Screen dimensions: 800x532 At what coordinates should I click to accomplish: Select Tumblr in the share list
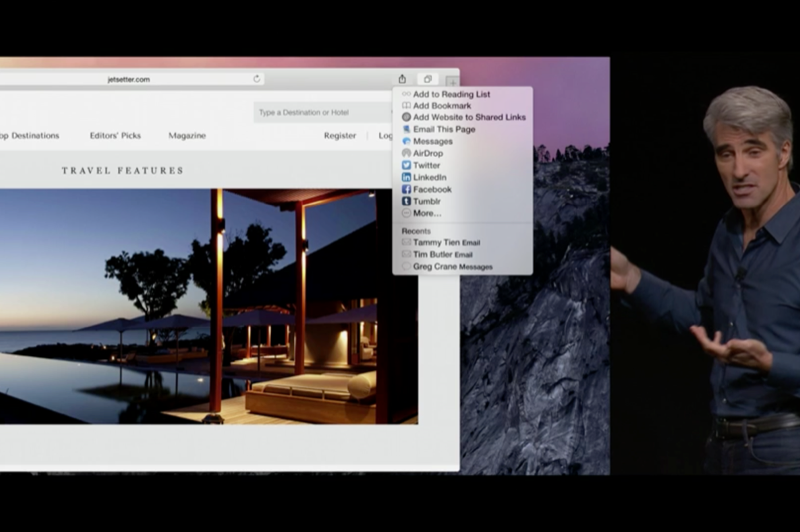[x=426, y=201]
